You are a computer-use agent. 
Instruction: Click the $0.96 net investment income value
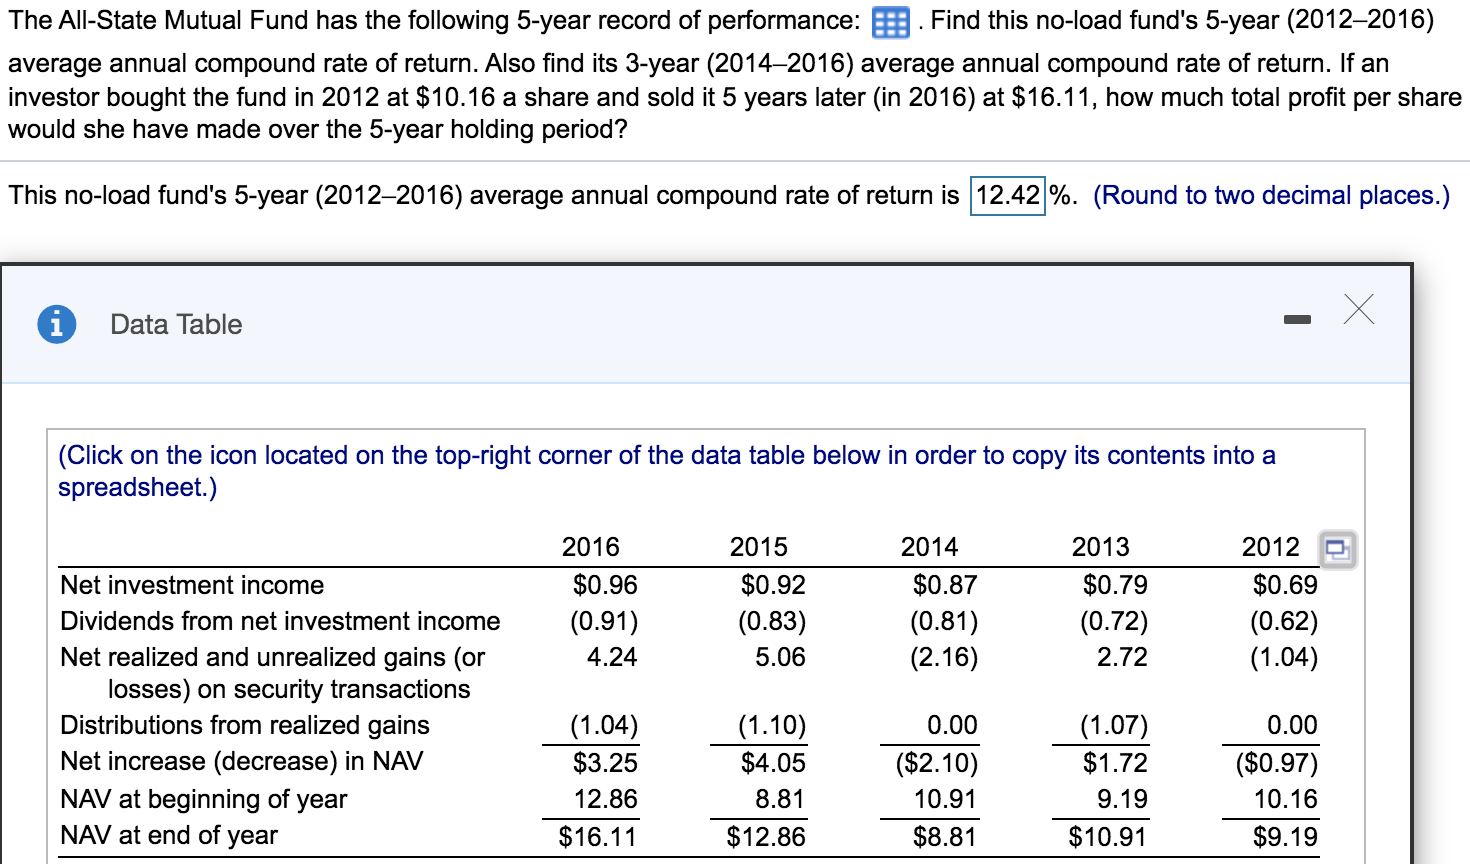[x=605, y=585]
